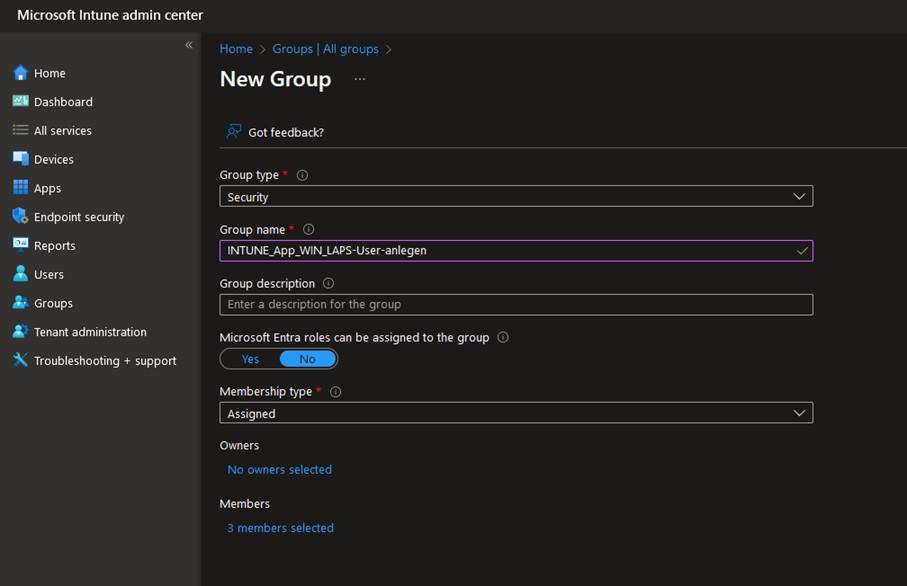Click the Tenant administration icon
Image resolution: width=907 pixels, height=586 pixels.
click(x=20, y=331)
